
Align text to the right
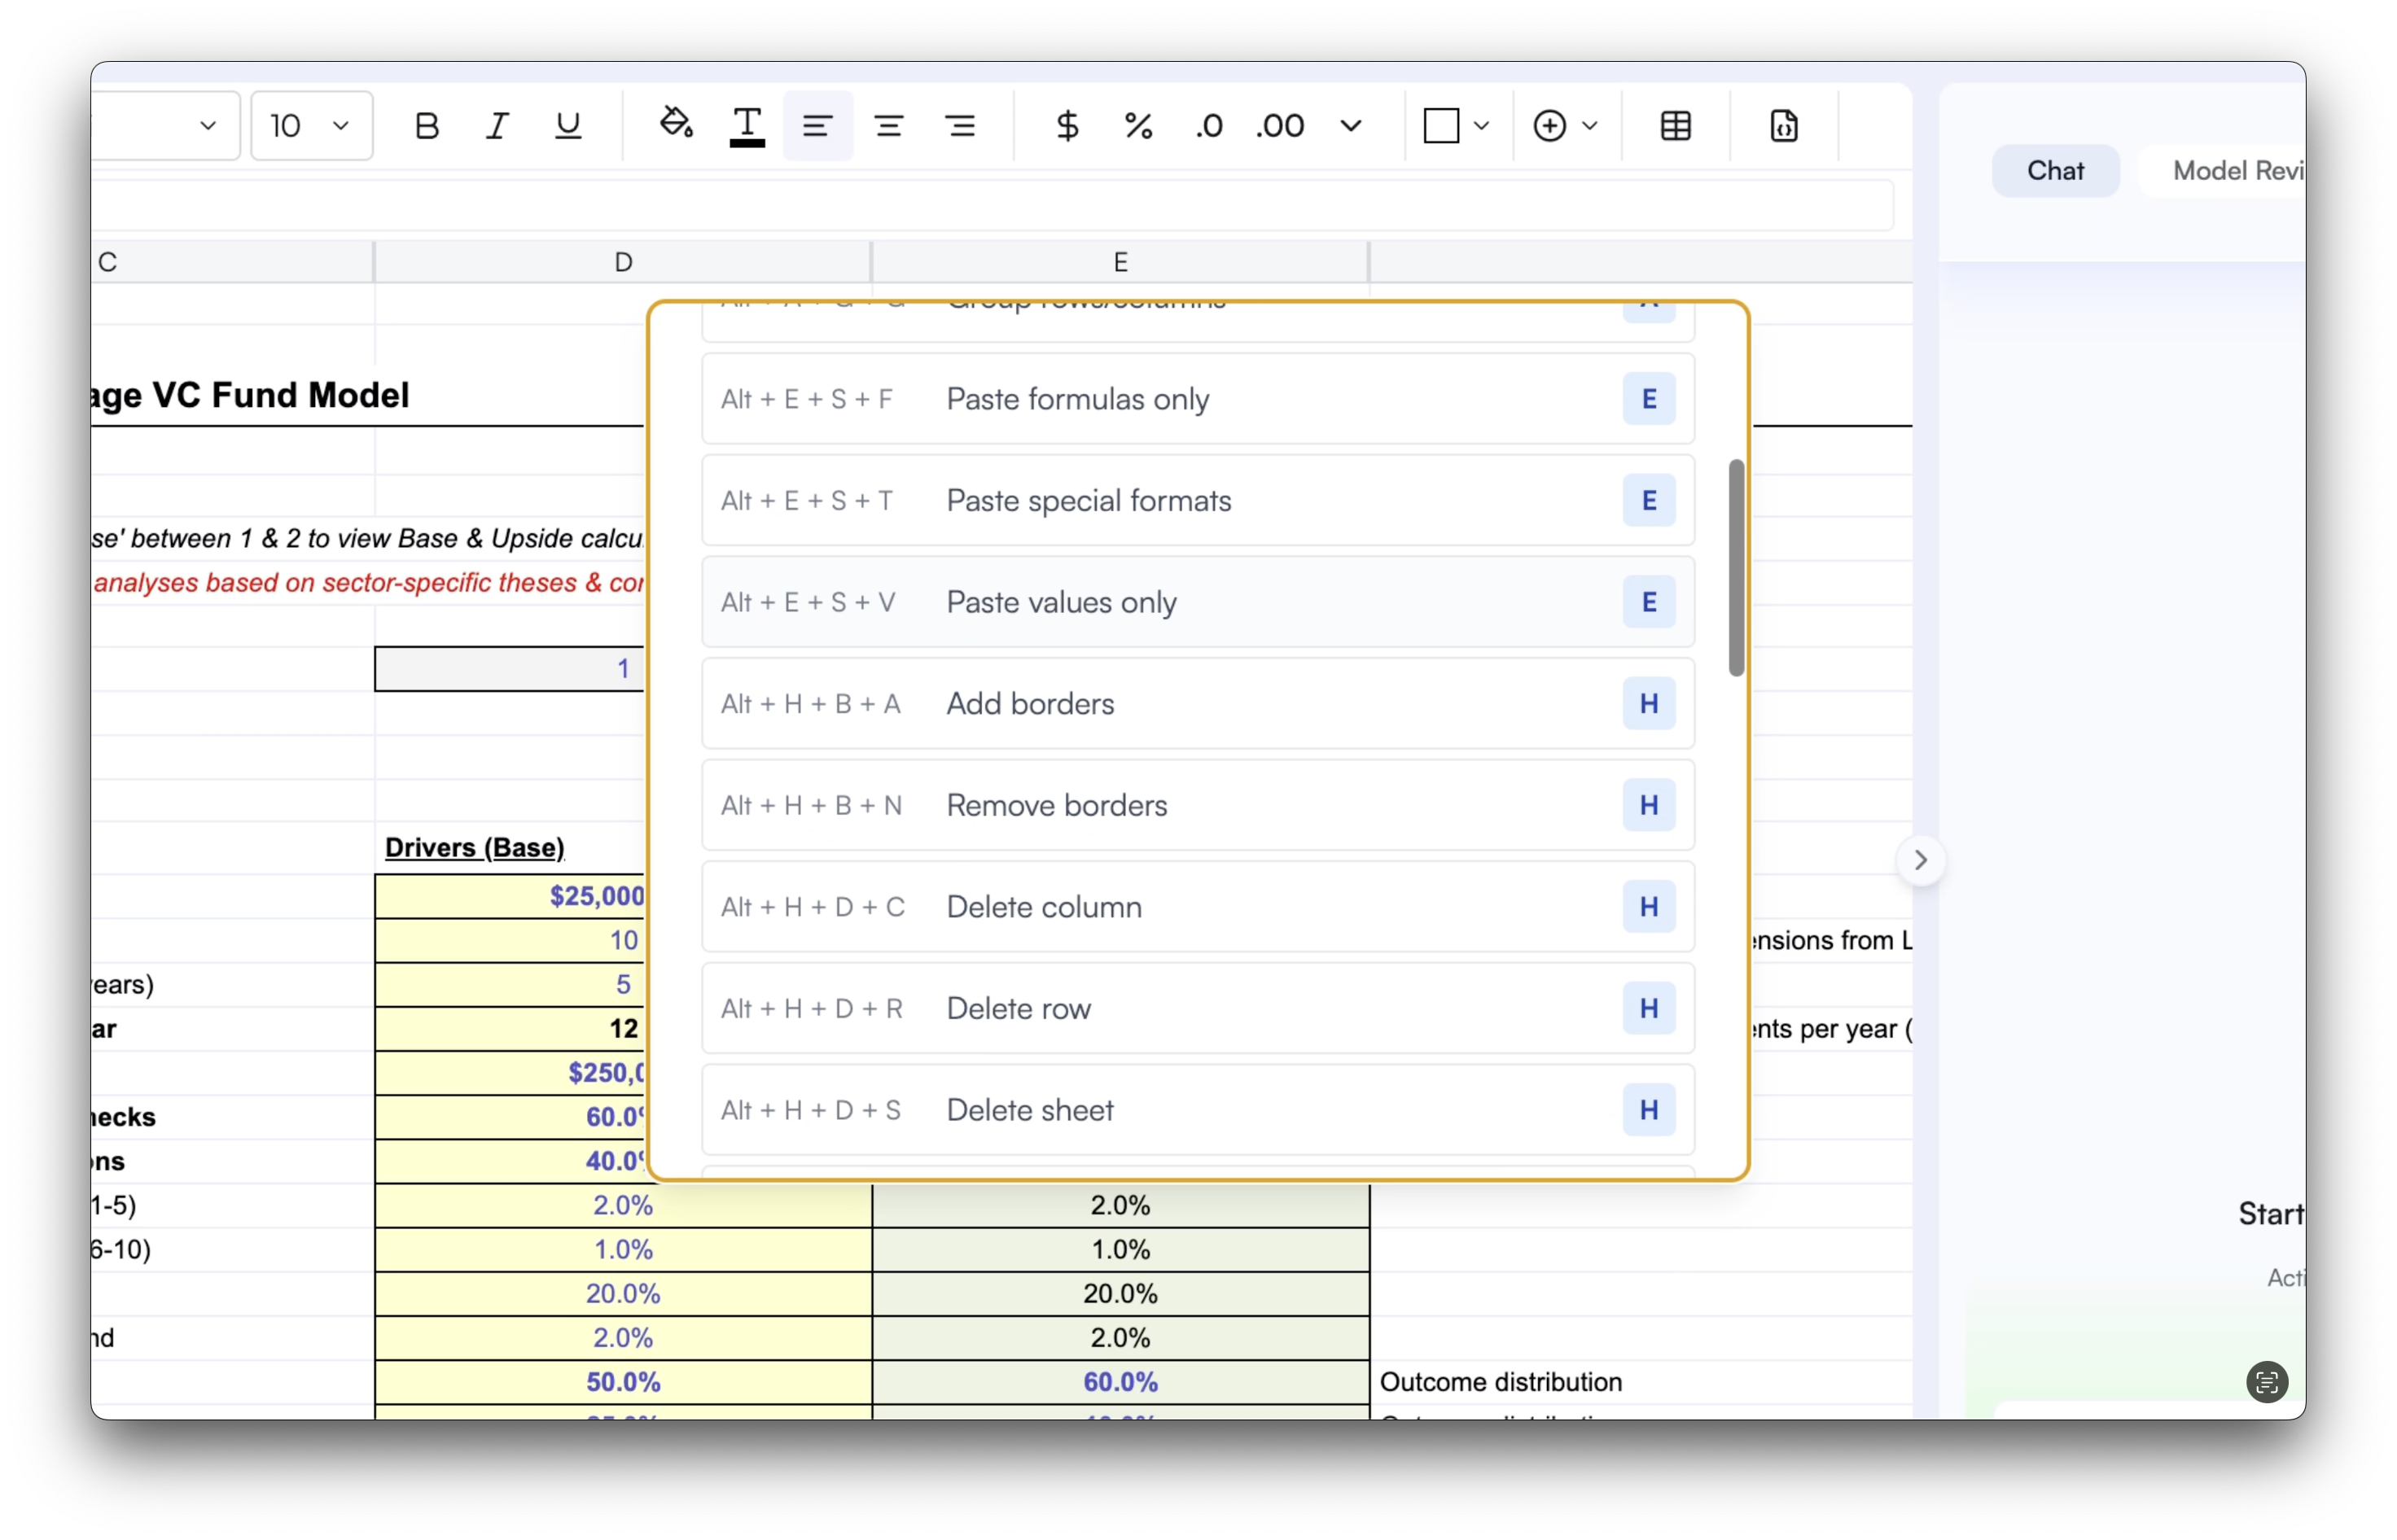(x=960, y=126)
